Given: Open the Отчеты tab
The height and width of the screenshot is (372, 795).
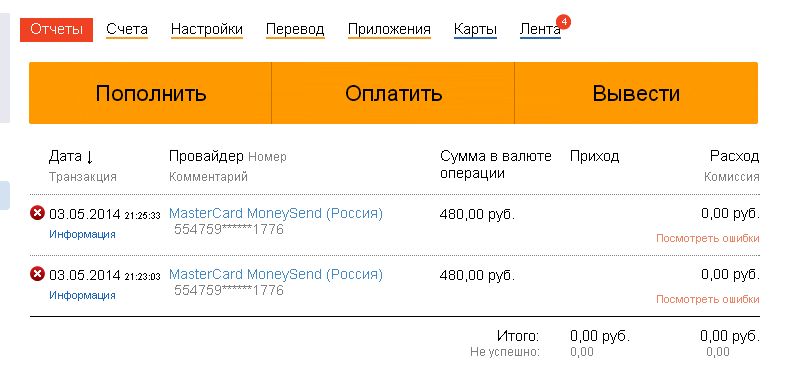Looking at the screenshot, I should 56,29.
